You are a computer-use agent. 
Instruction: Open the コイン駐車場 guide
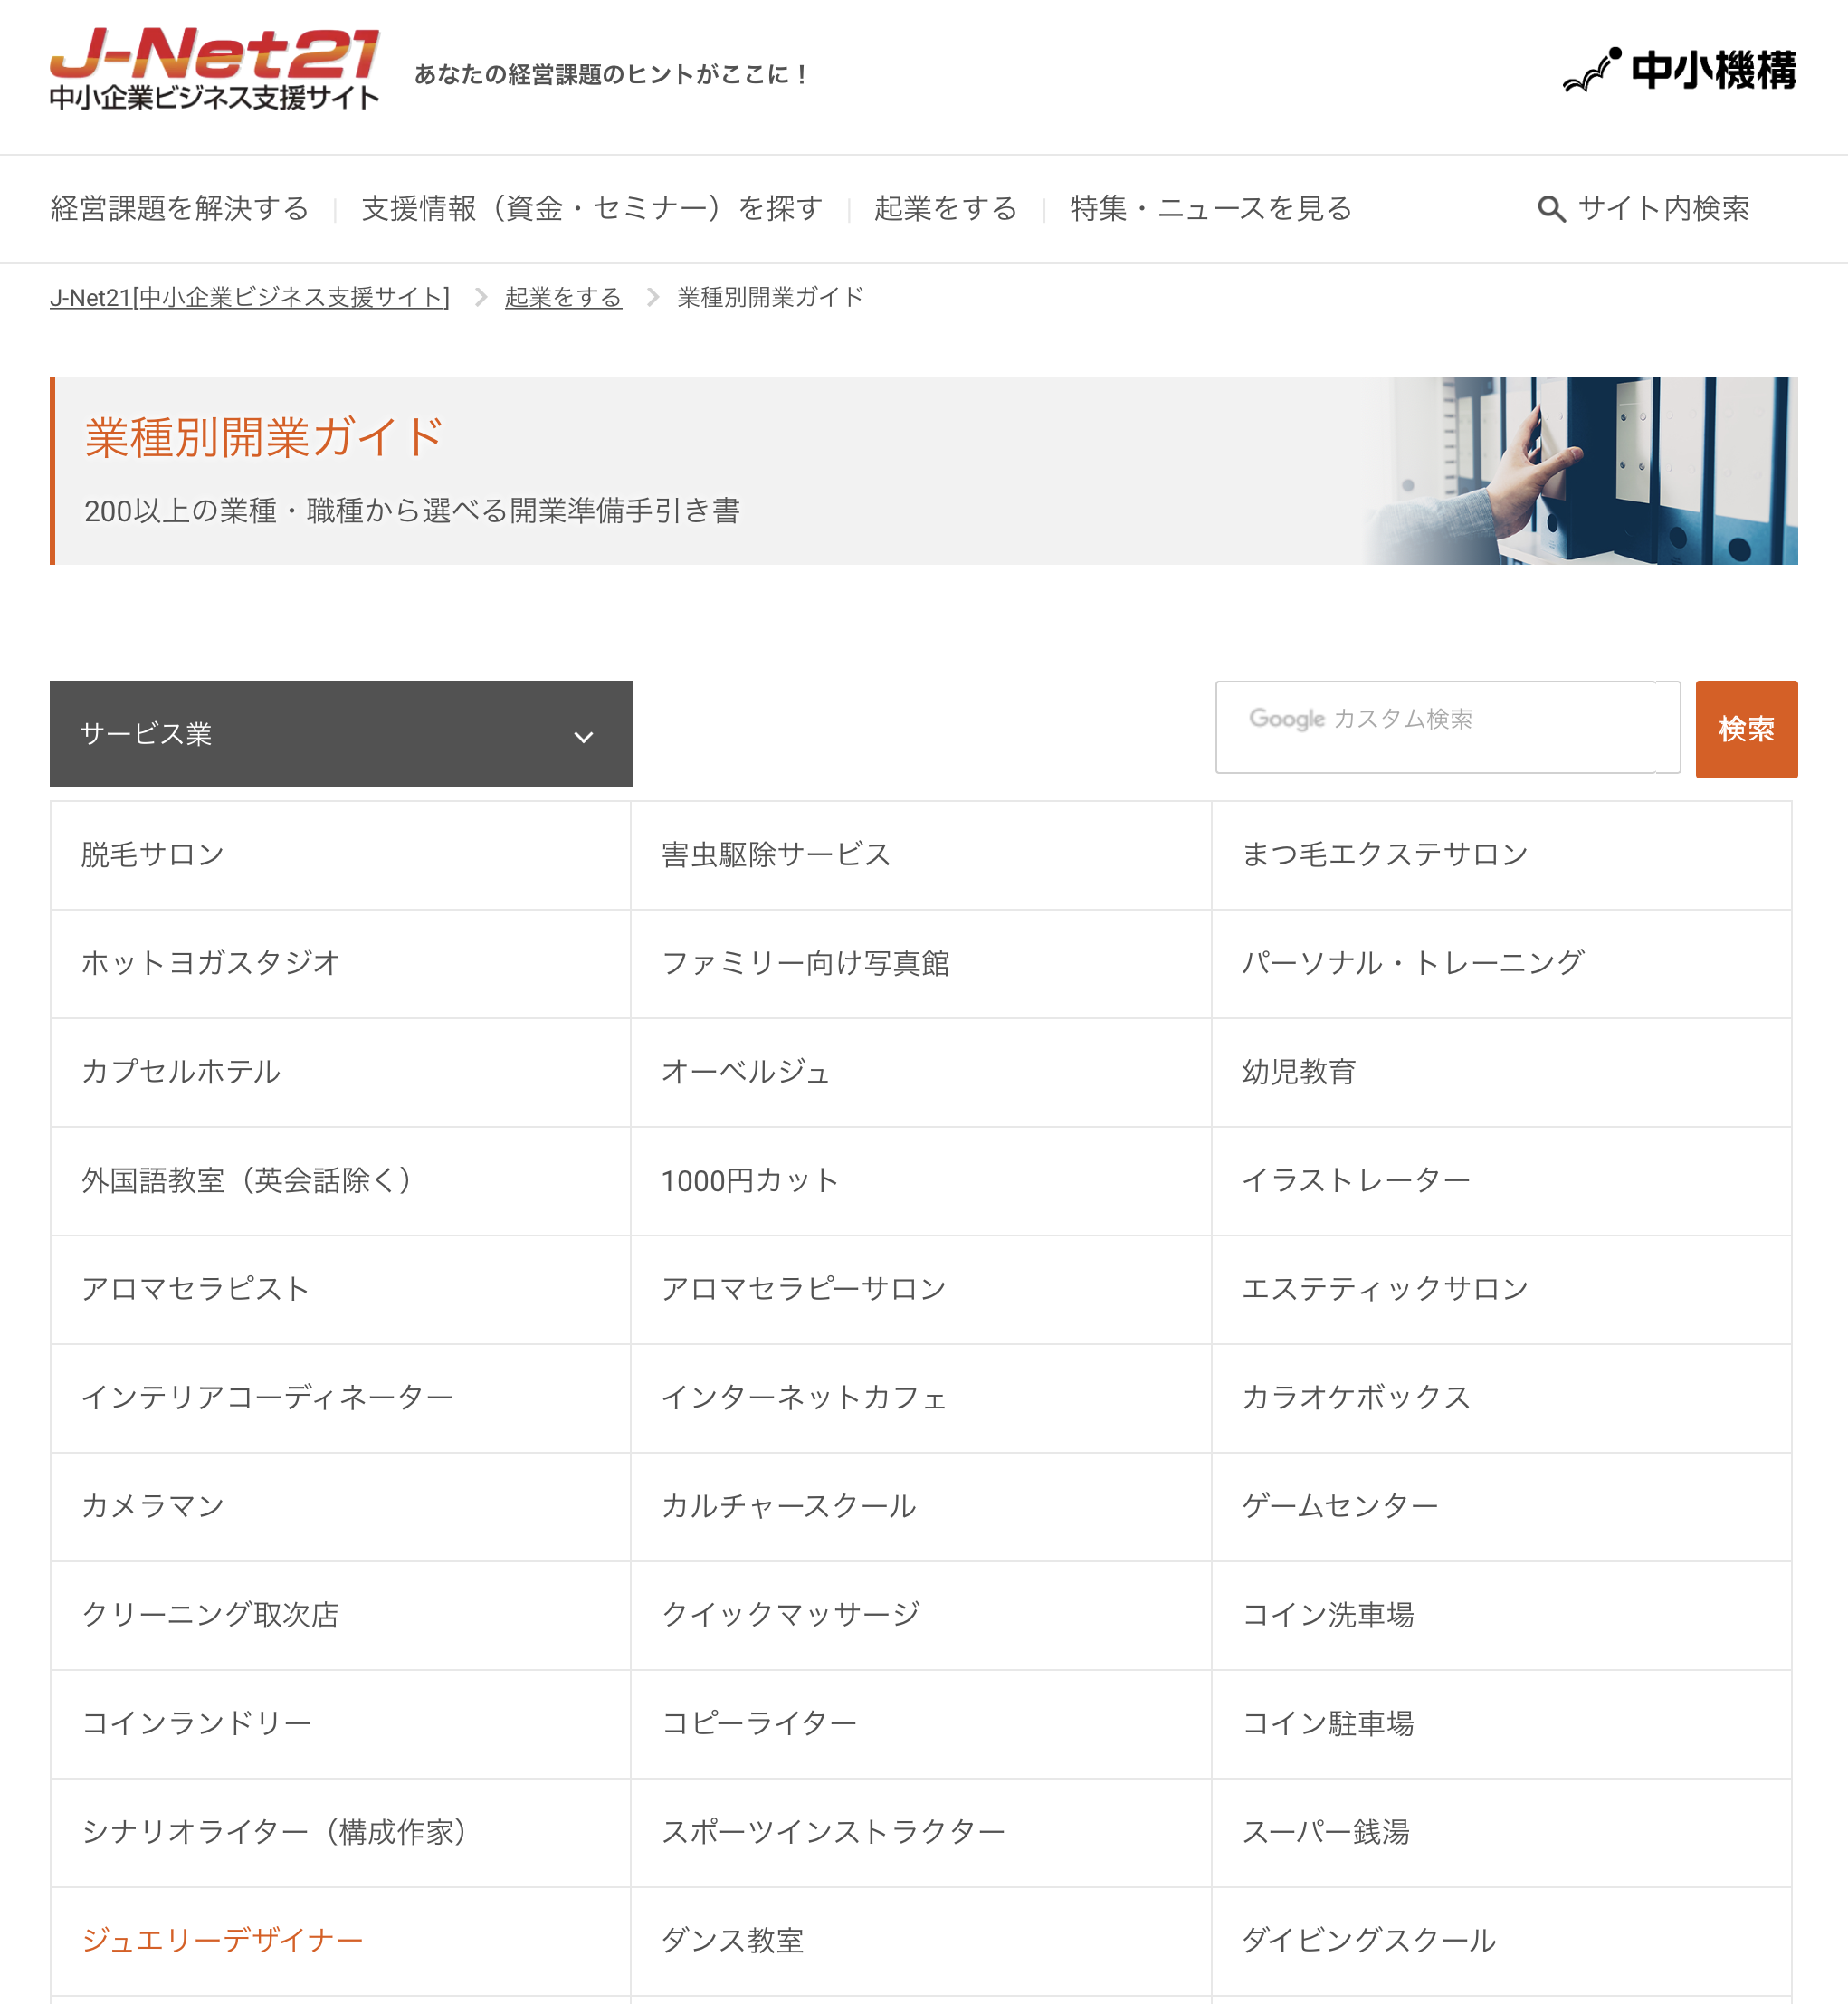click(1501, 1724)
